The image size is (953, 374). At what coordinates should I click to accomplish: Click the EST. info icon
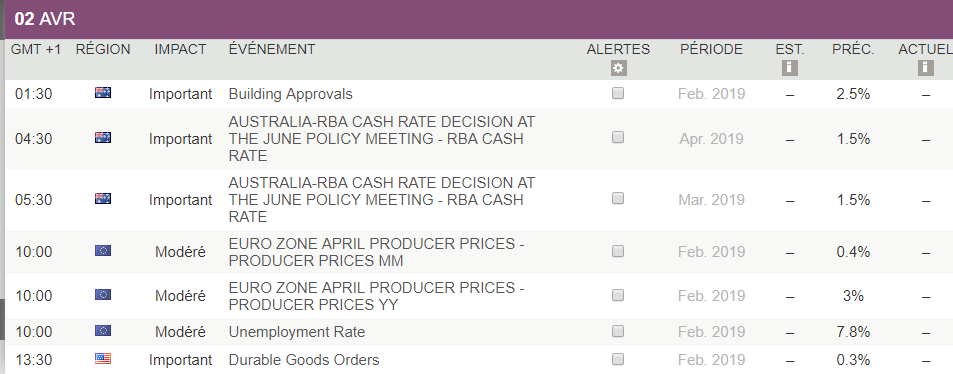pos(790,68)
